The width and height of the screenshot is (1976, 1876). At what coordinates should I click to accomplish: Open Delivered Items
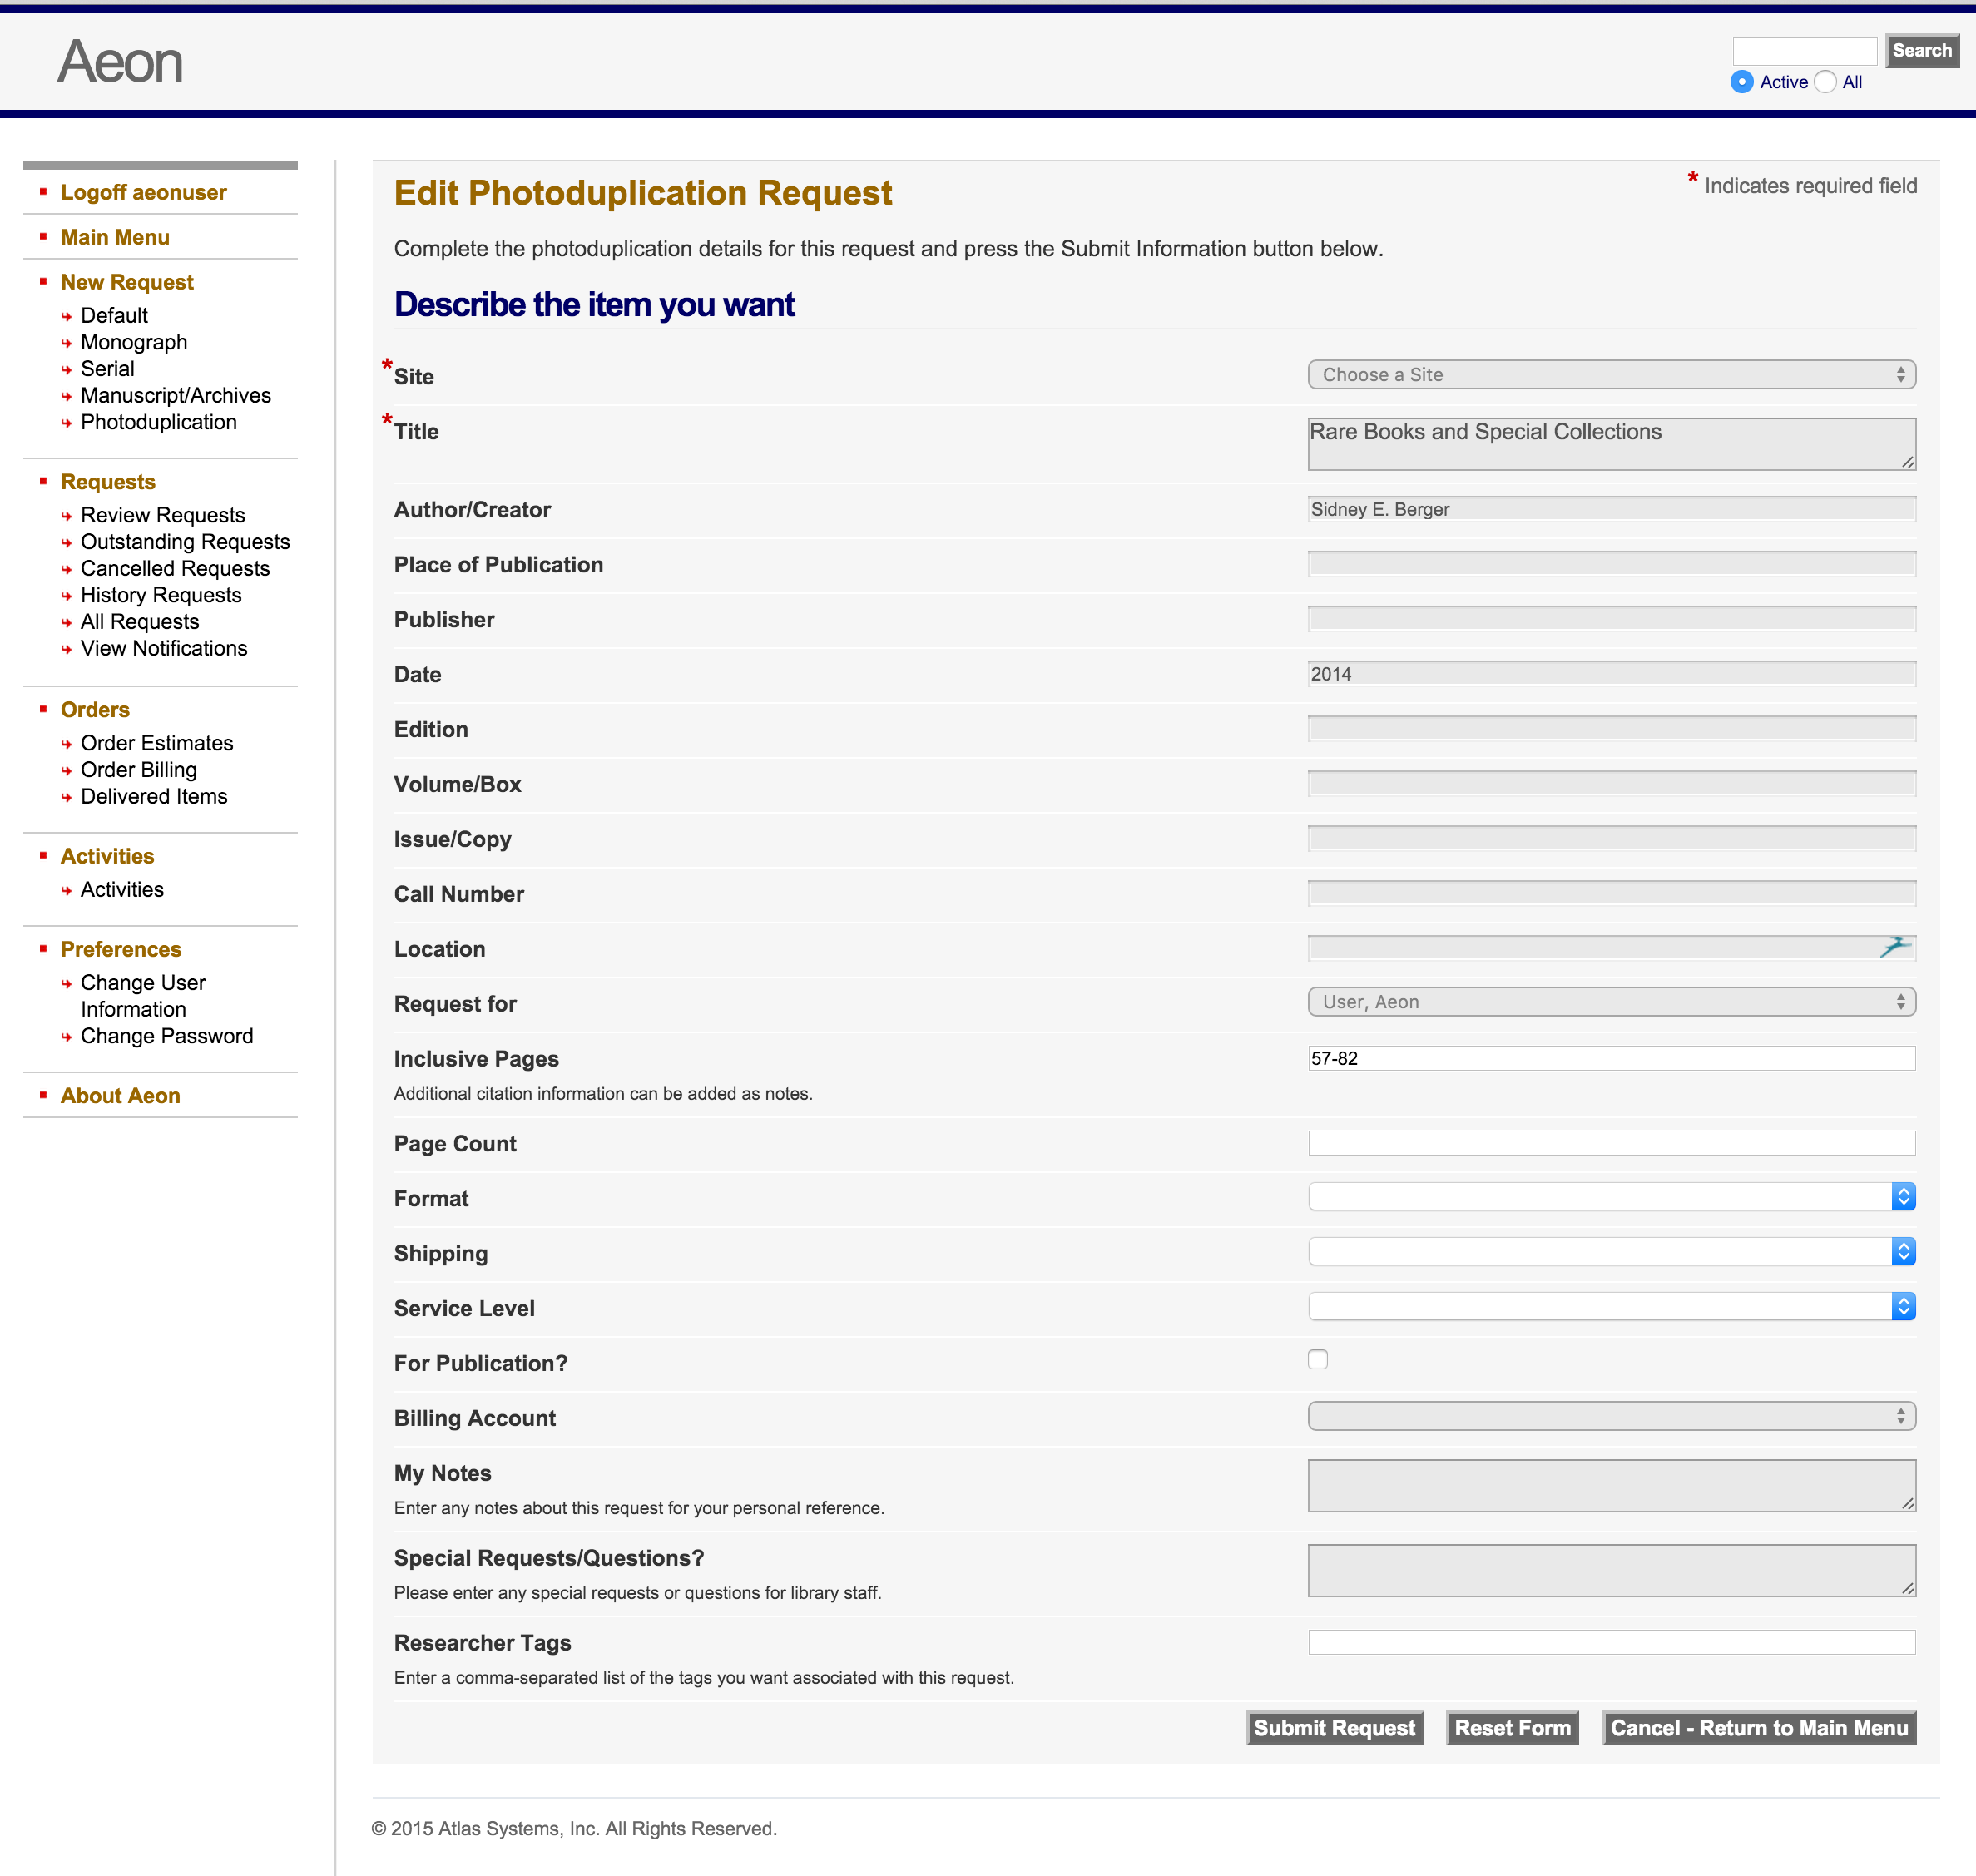point(154,797)
